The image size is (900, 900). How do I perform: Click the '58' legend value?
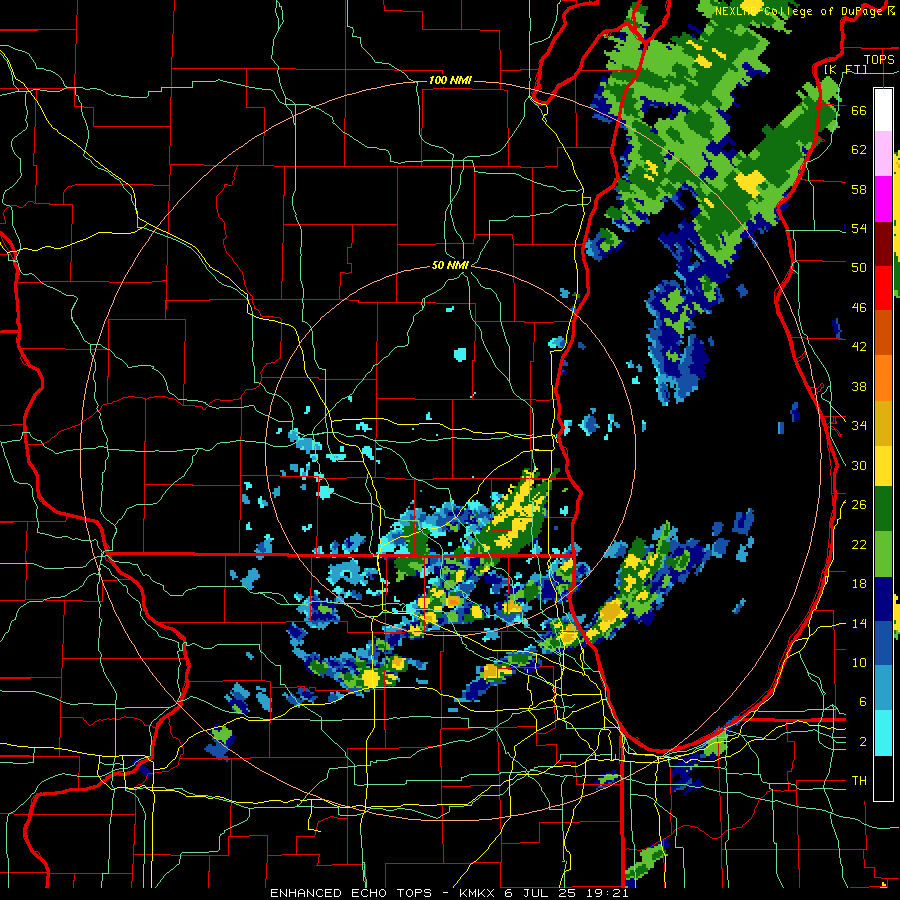(x=859, y=189)
